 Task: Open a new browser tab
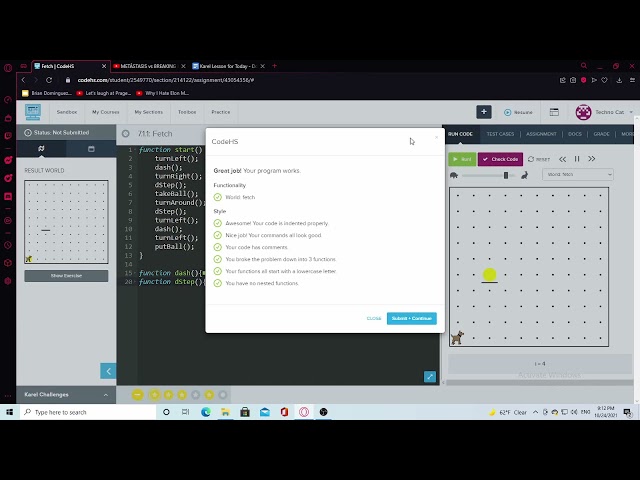(x=274, y=66)
